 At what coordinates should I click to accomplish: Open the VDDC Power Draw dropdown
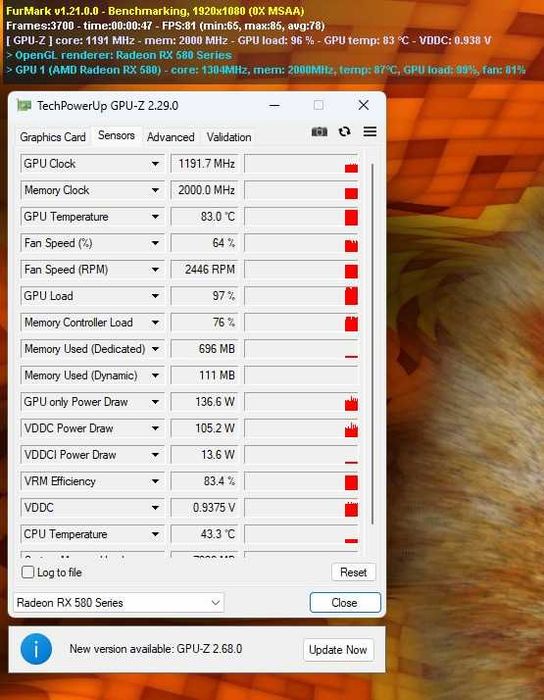(x=155, y=428)
